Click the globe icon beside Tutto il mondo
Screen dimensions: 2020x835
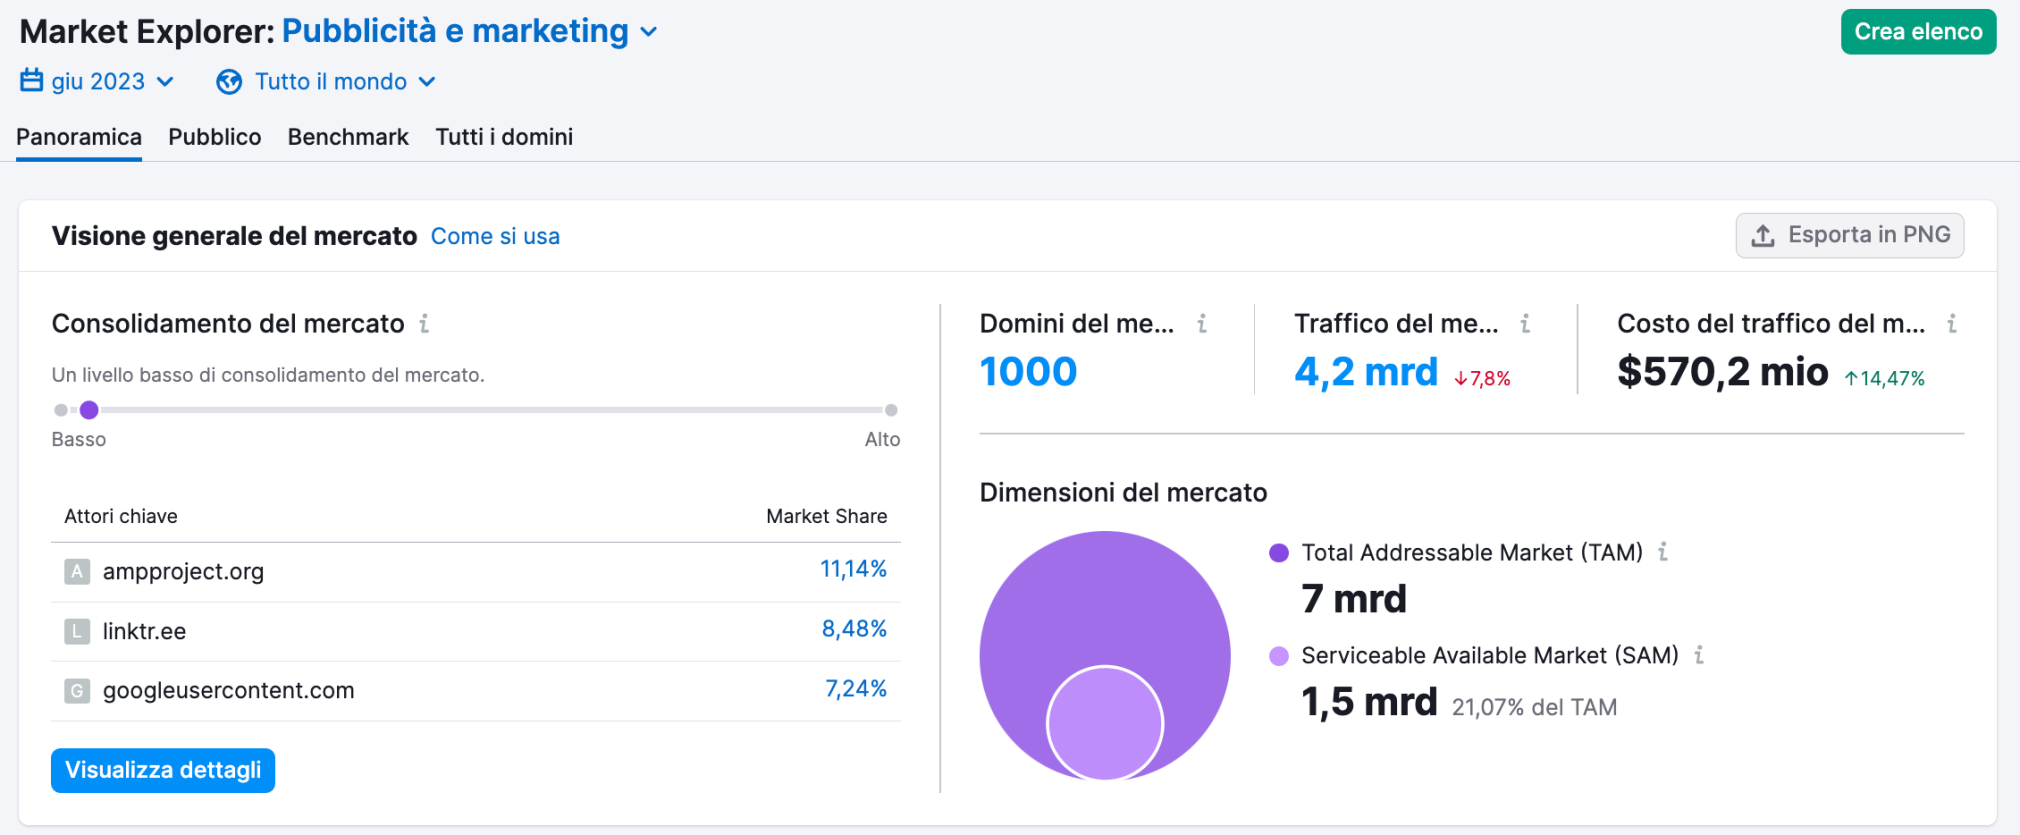coord(229,82)
